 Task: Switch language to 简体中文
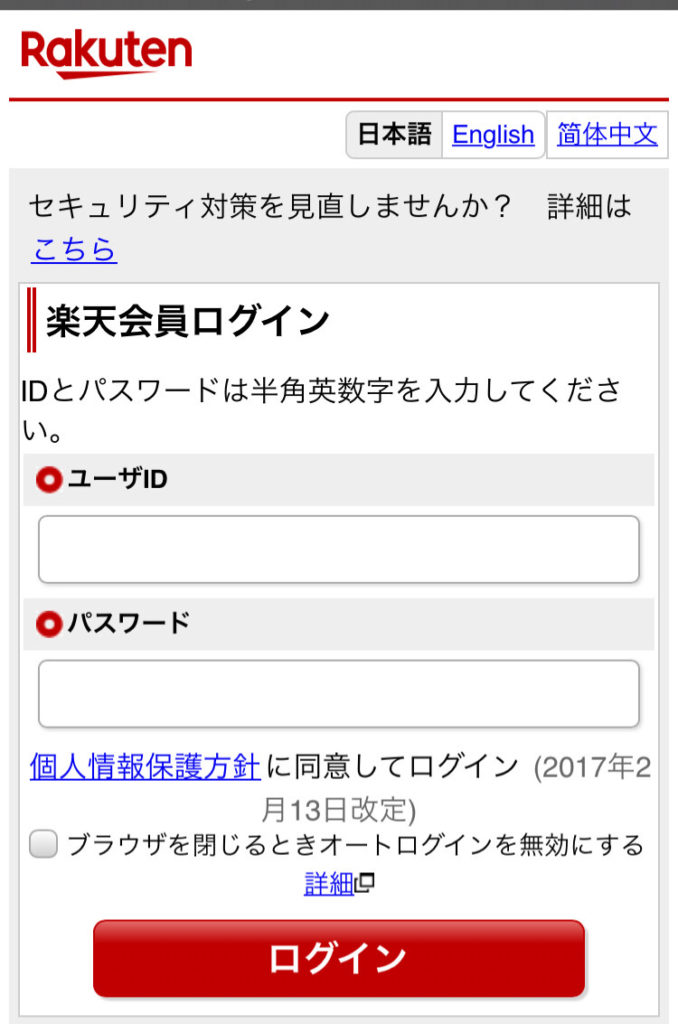pyautogui.click(x=607, y=135)
